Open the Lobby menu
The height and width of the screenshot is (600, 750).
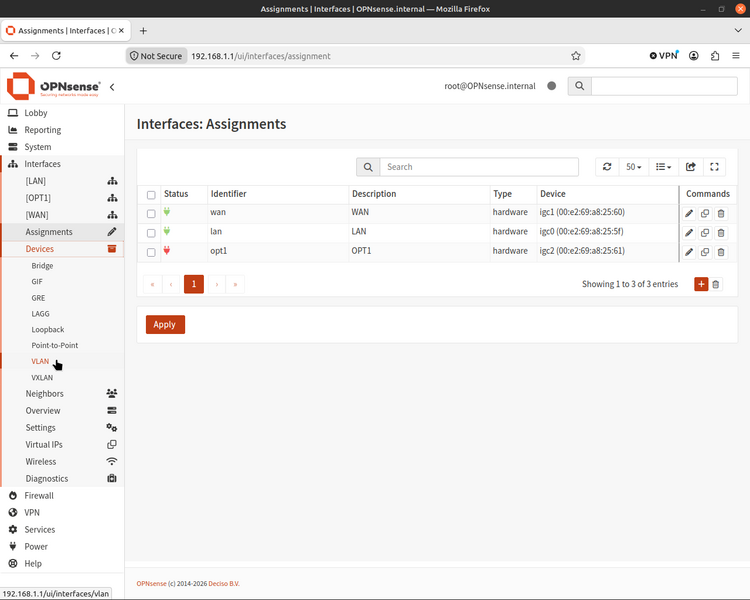pyautogui.click(x=62, y=113)
